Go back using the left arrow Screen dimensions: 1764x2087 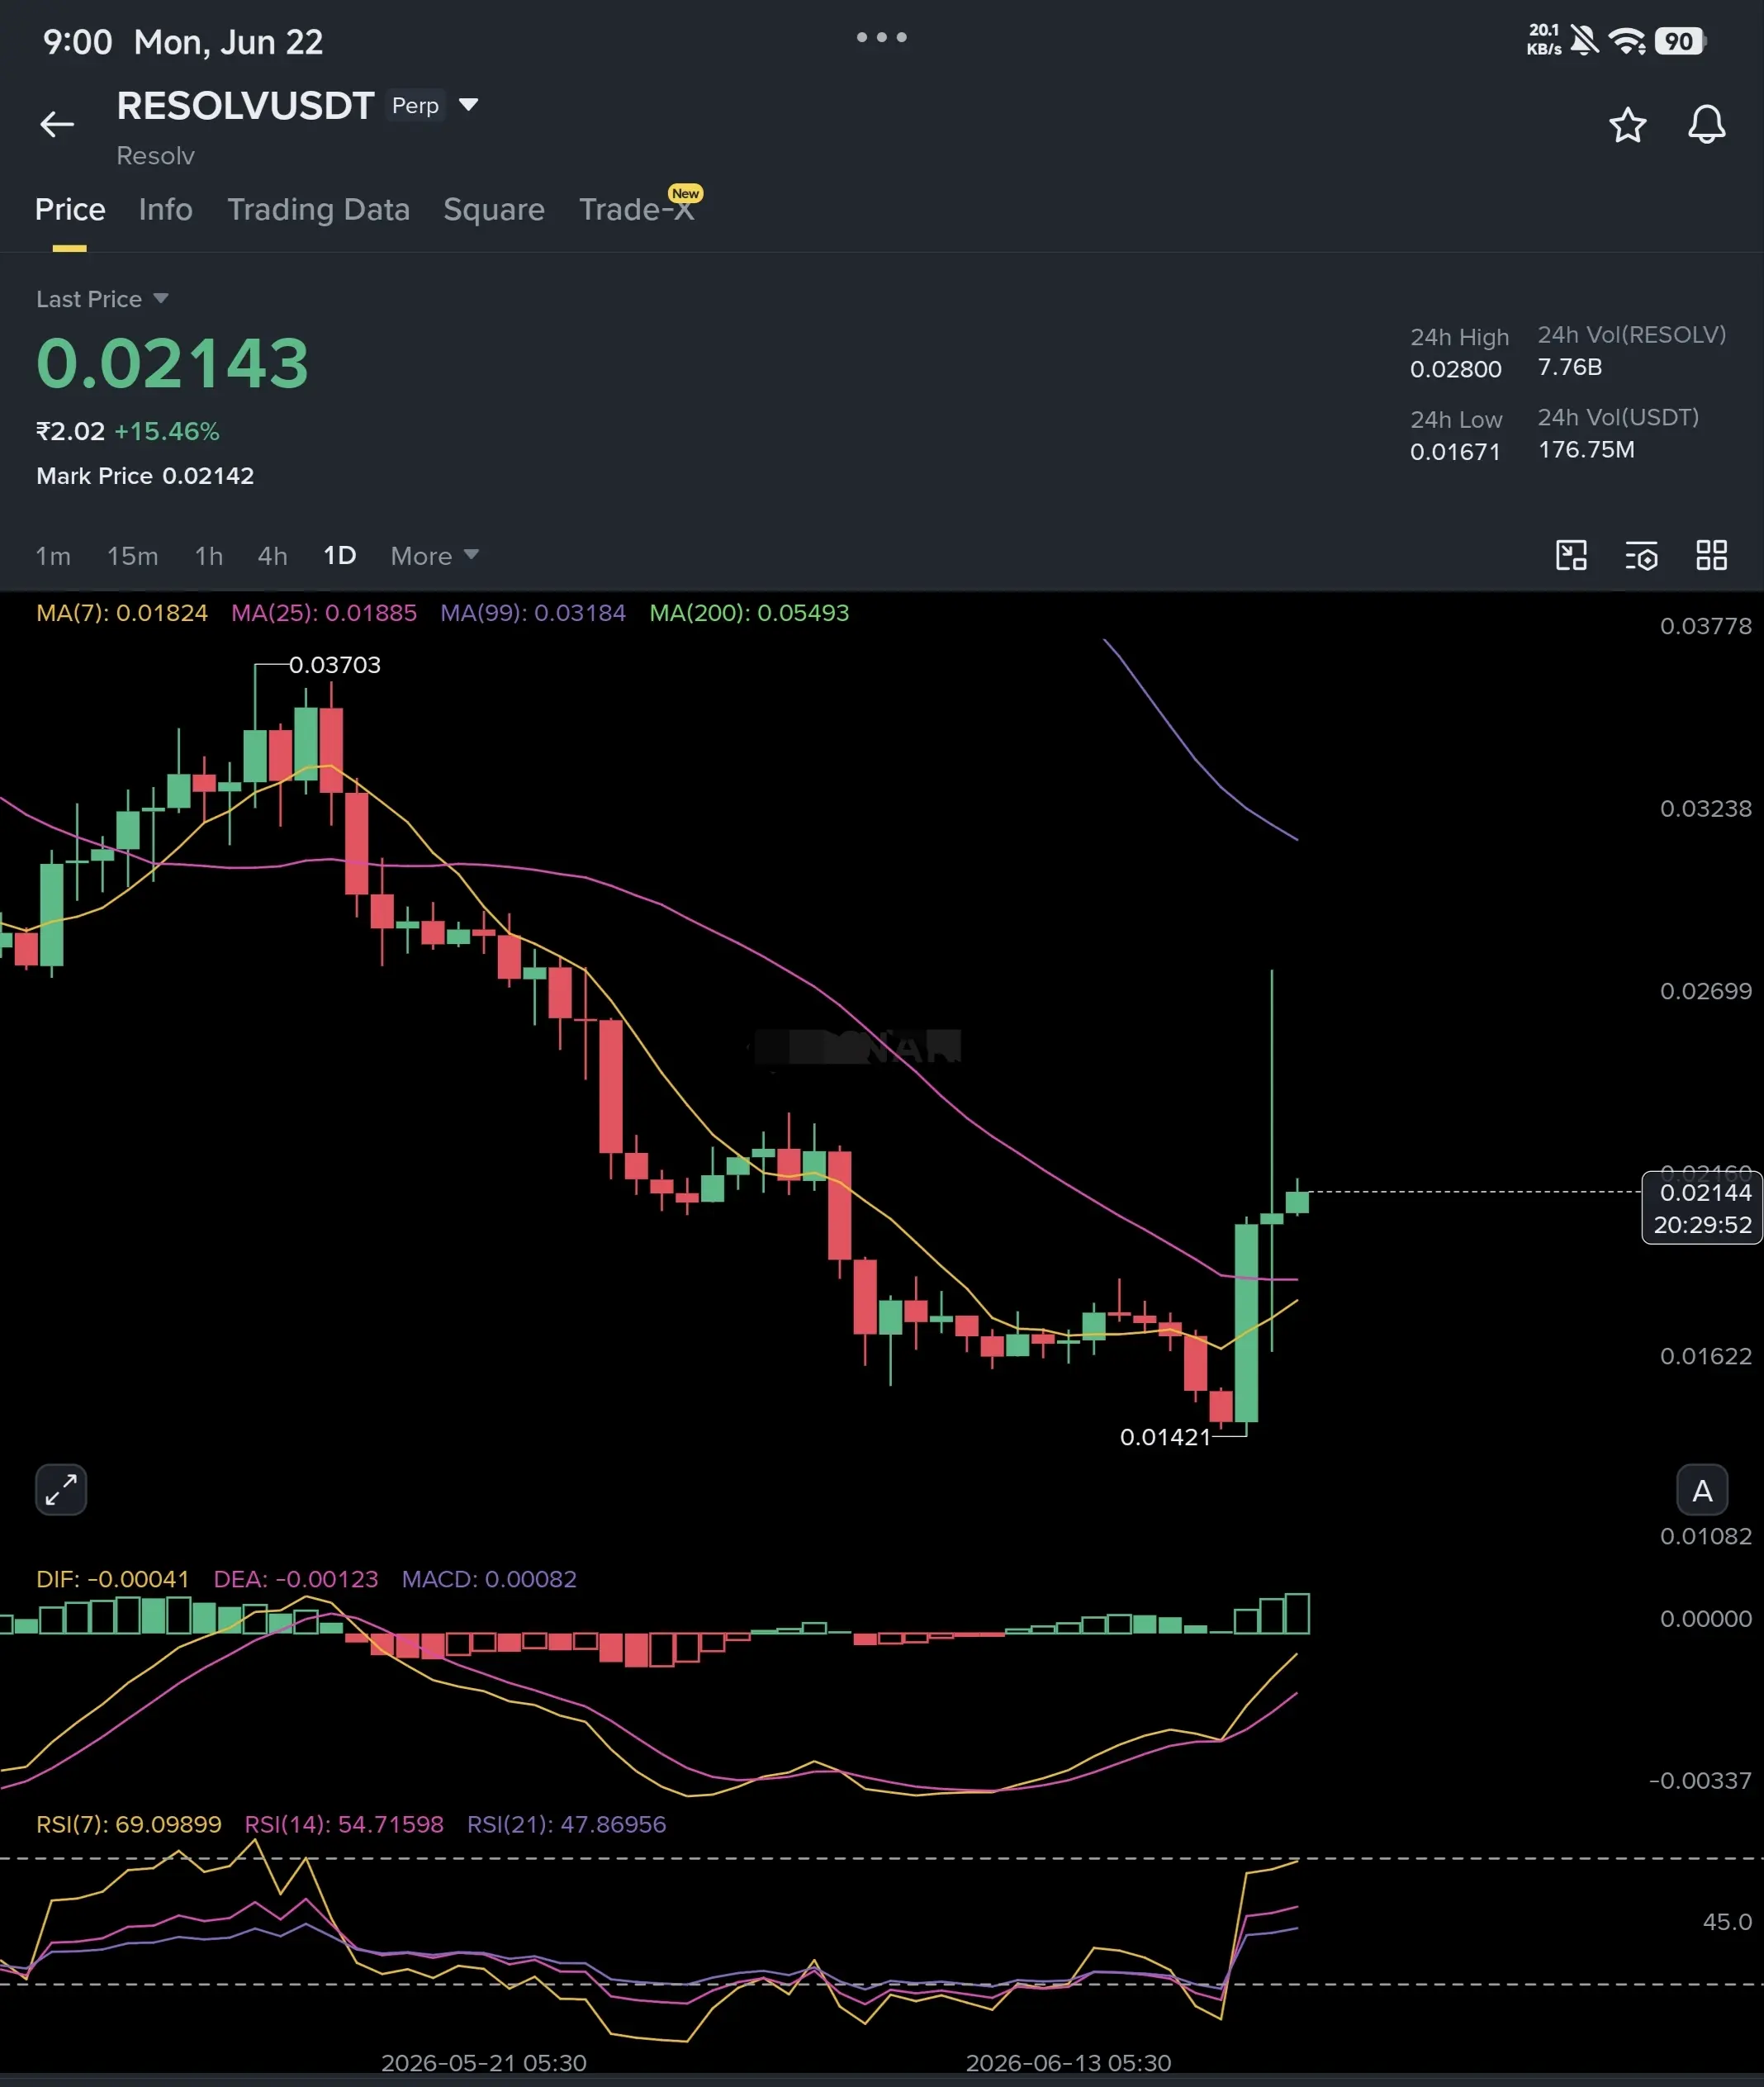click(57, 124)
